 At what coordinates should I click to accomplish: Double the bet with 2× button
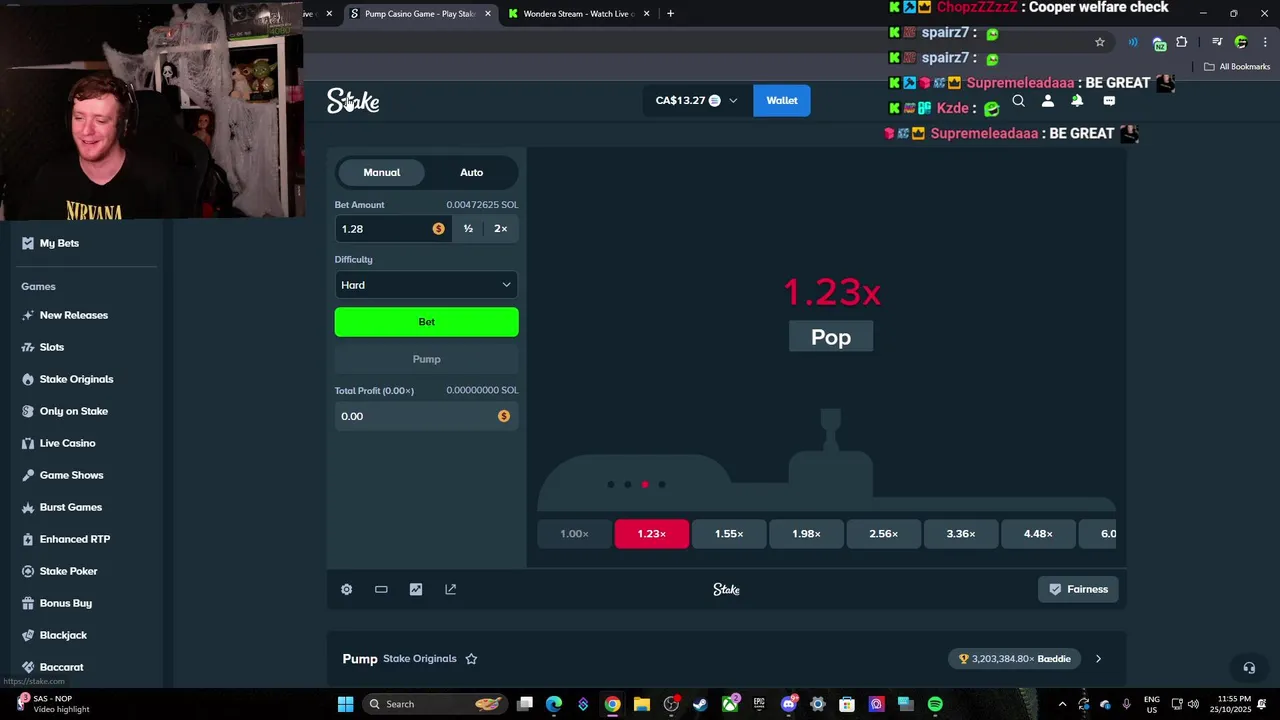[501, 229]
